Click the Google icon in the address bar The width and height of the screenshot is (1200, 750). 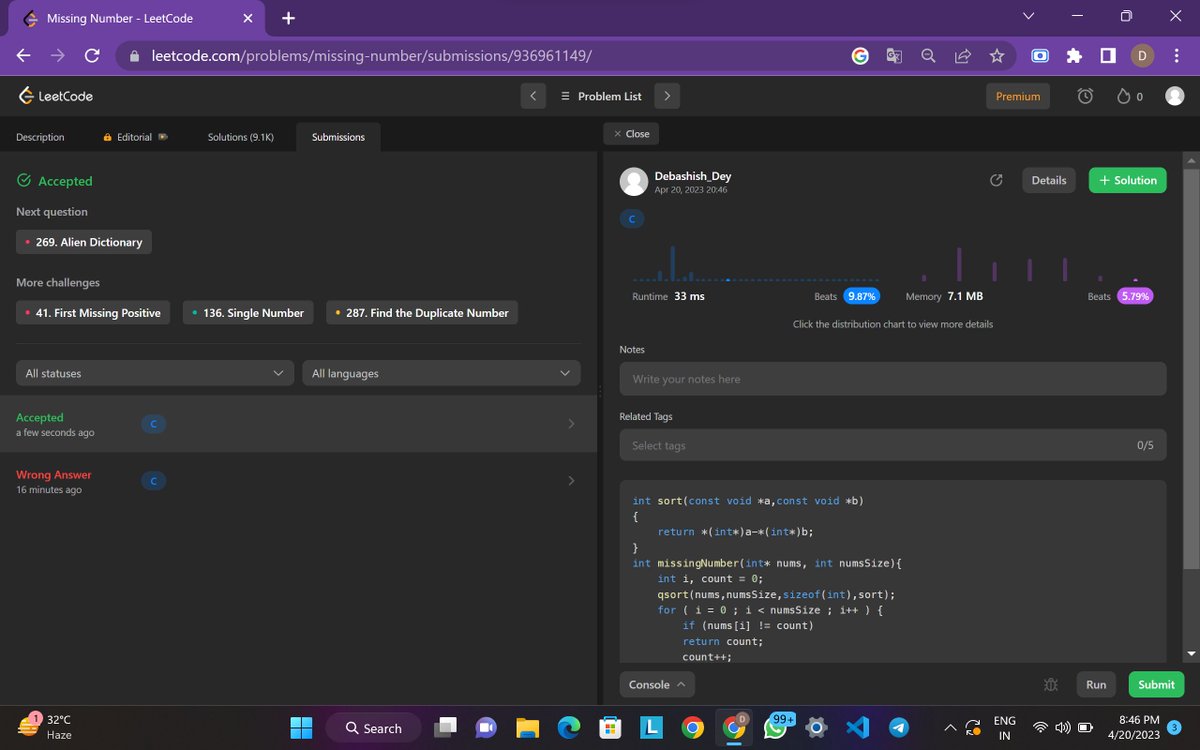[860, 56]
